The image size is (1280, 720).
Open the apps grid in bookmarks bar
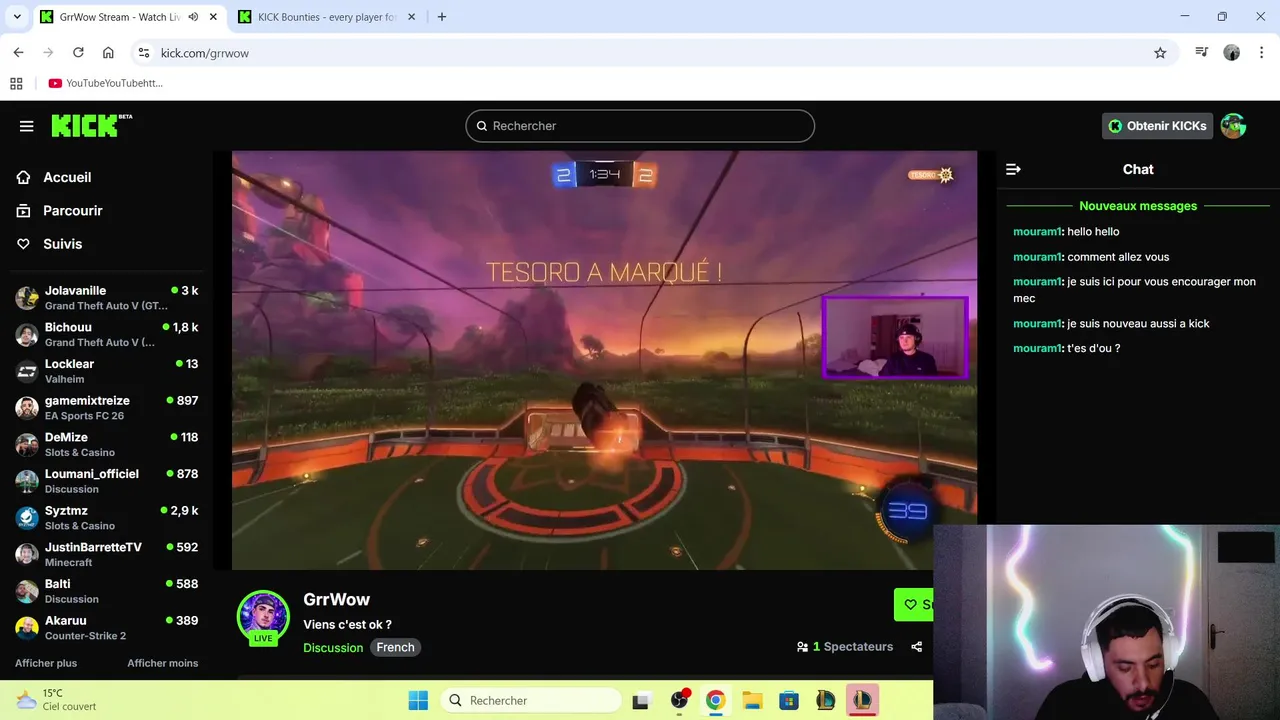(x=16, y=83)
